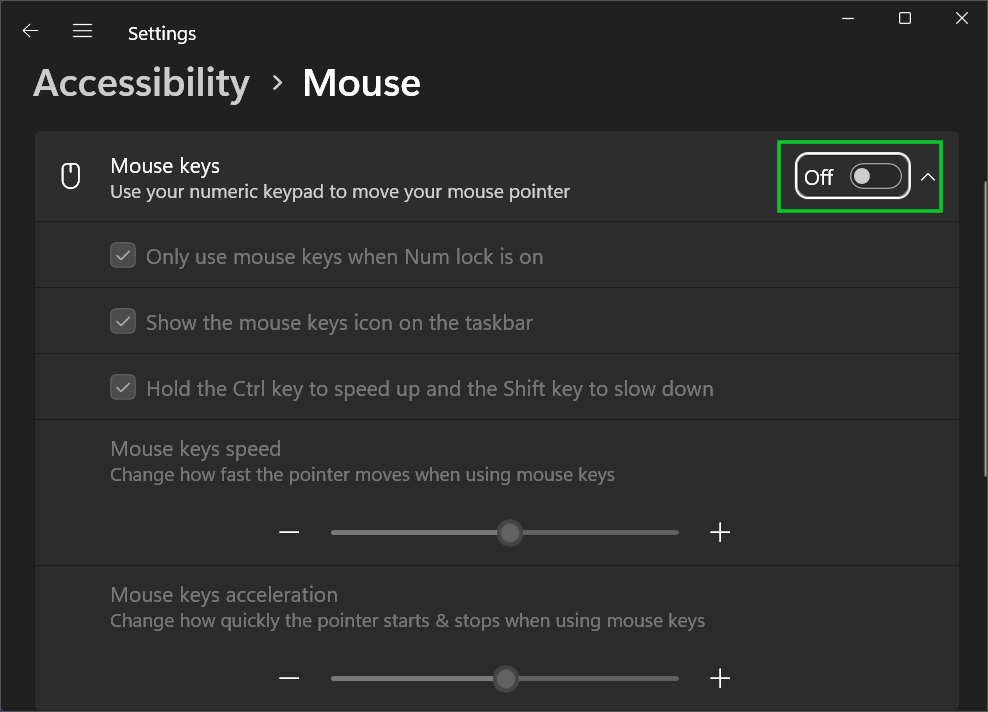Click the mouse icon beside Mouse keys
This screenshot has height=712, width=988.
coord(69,174)
